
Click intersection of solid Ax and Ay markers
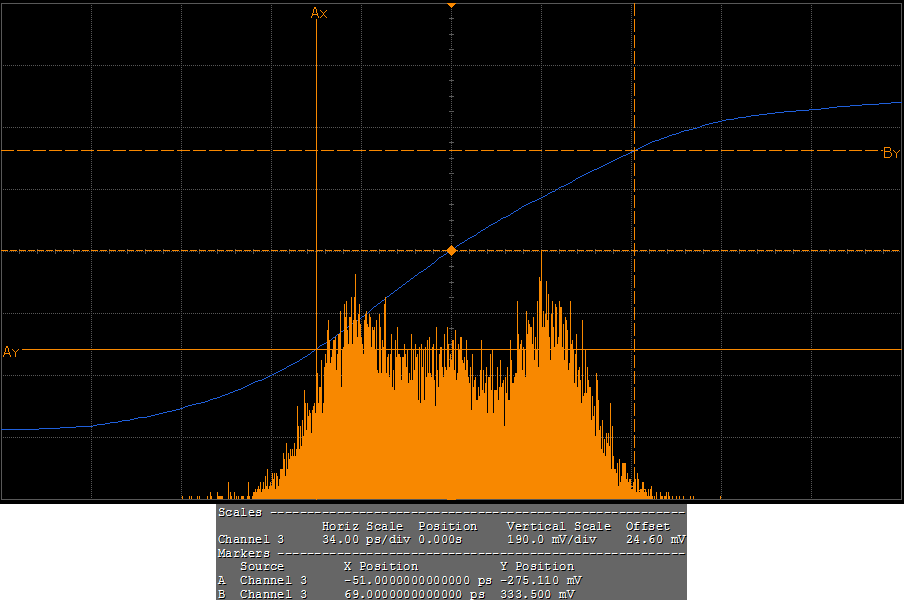pyautogui.click(x=317, y=350)
